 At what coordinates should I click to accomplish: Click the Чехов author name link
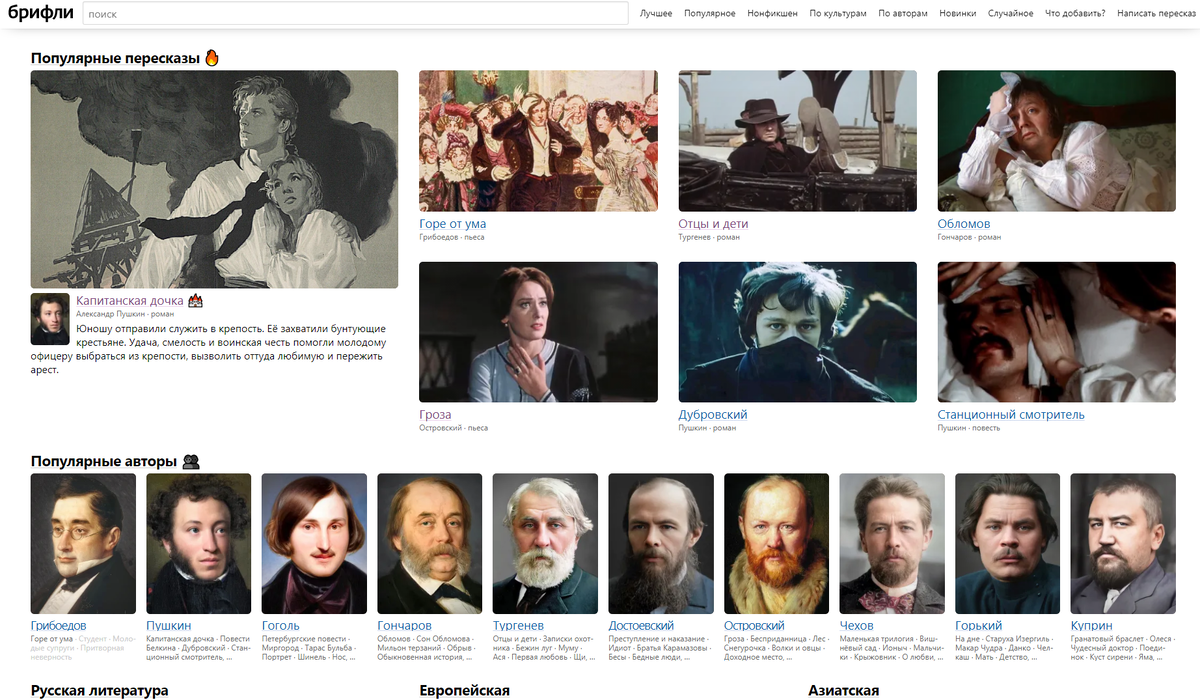(x=857, y=626)
